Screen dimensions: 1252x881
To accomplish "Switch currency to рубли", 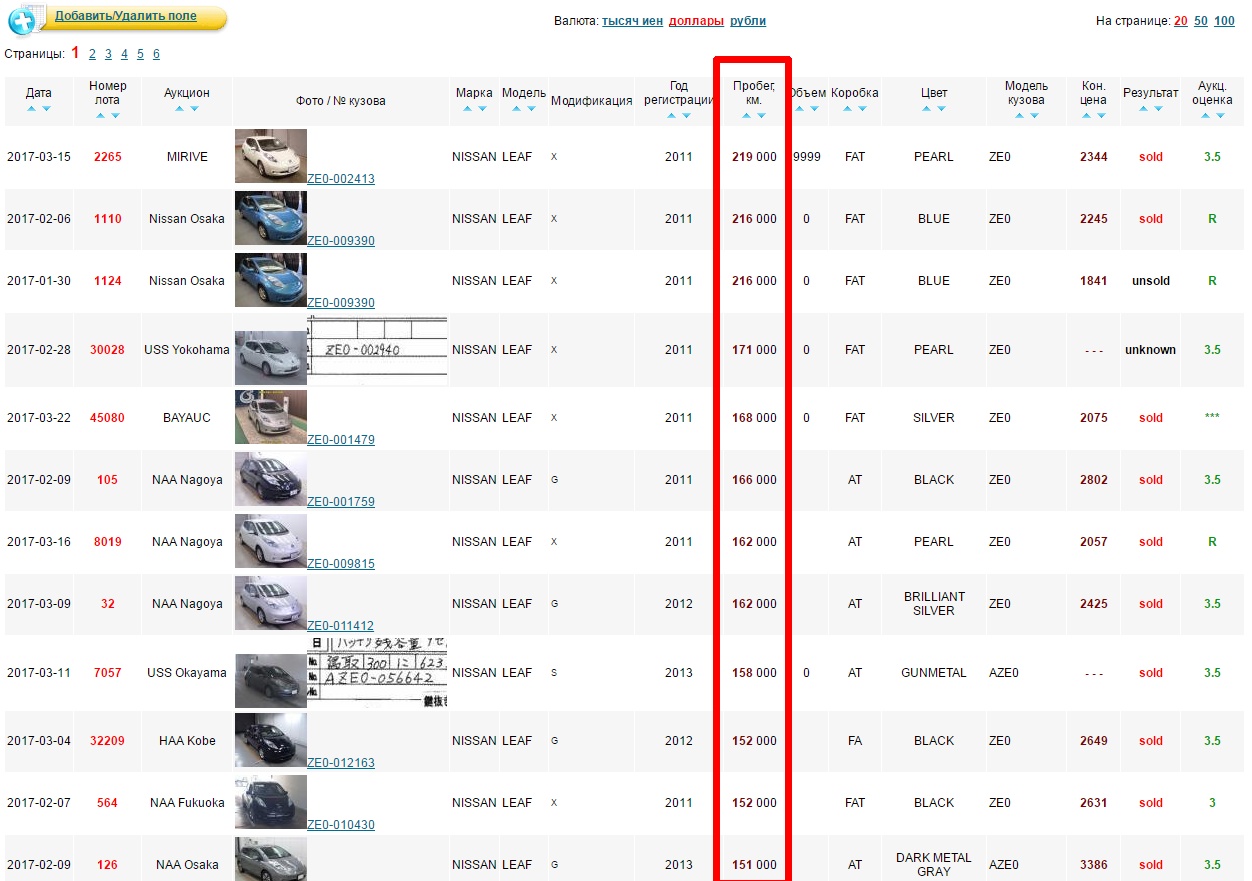I will coord(748,21).
